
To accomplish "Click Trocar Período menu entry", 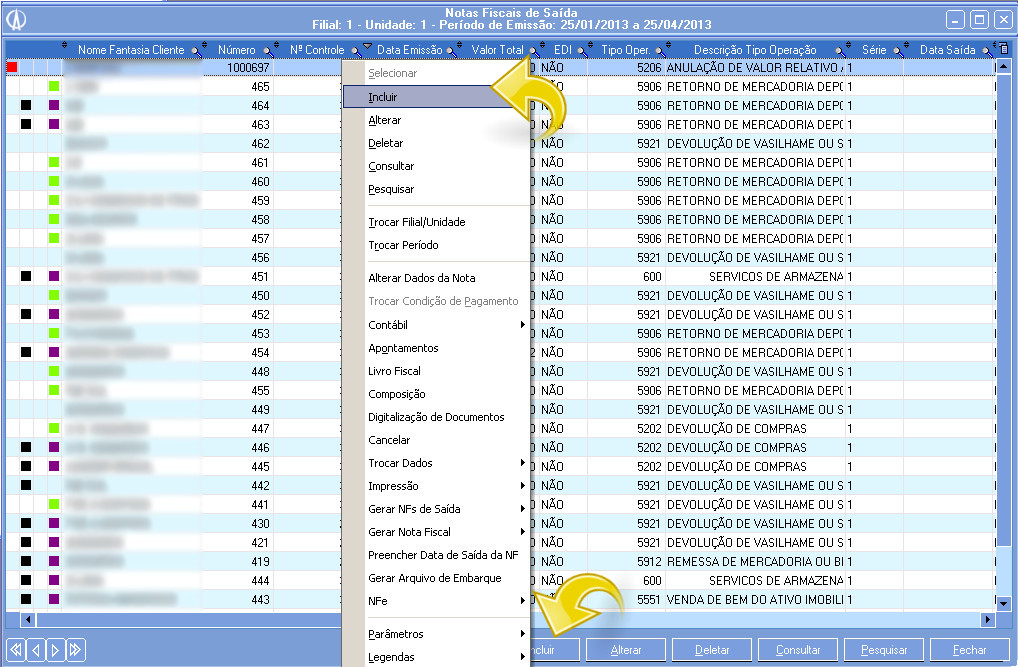I will 403,245.
